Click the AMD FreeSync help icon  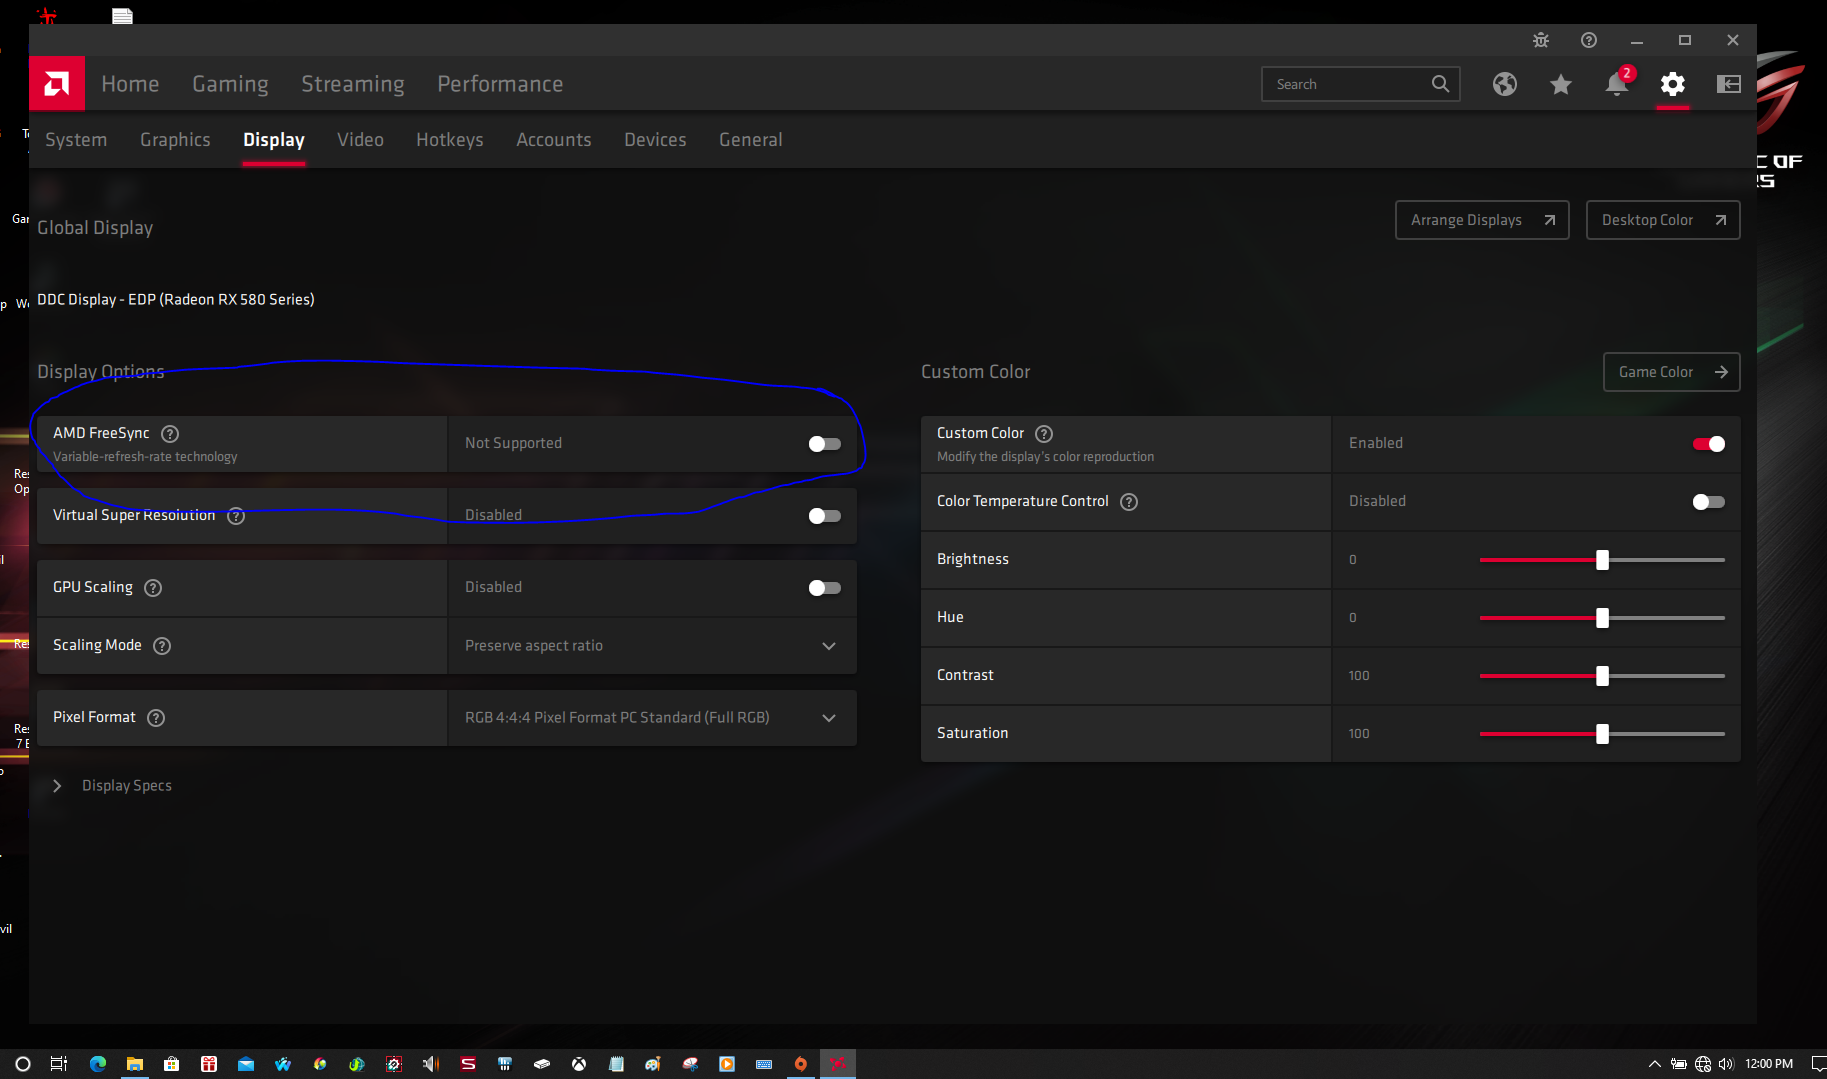(170, 433)
